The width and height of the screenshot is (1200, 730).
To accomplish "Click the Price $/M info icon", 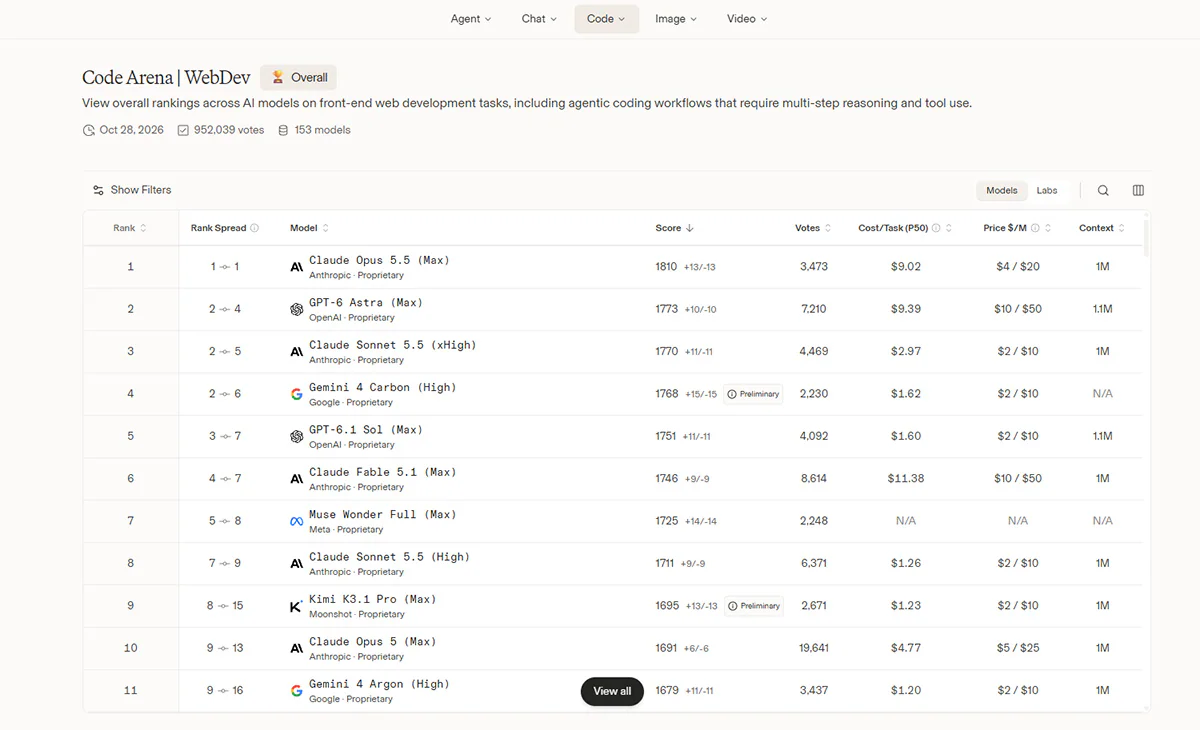I will point(1035,228).
